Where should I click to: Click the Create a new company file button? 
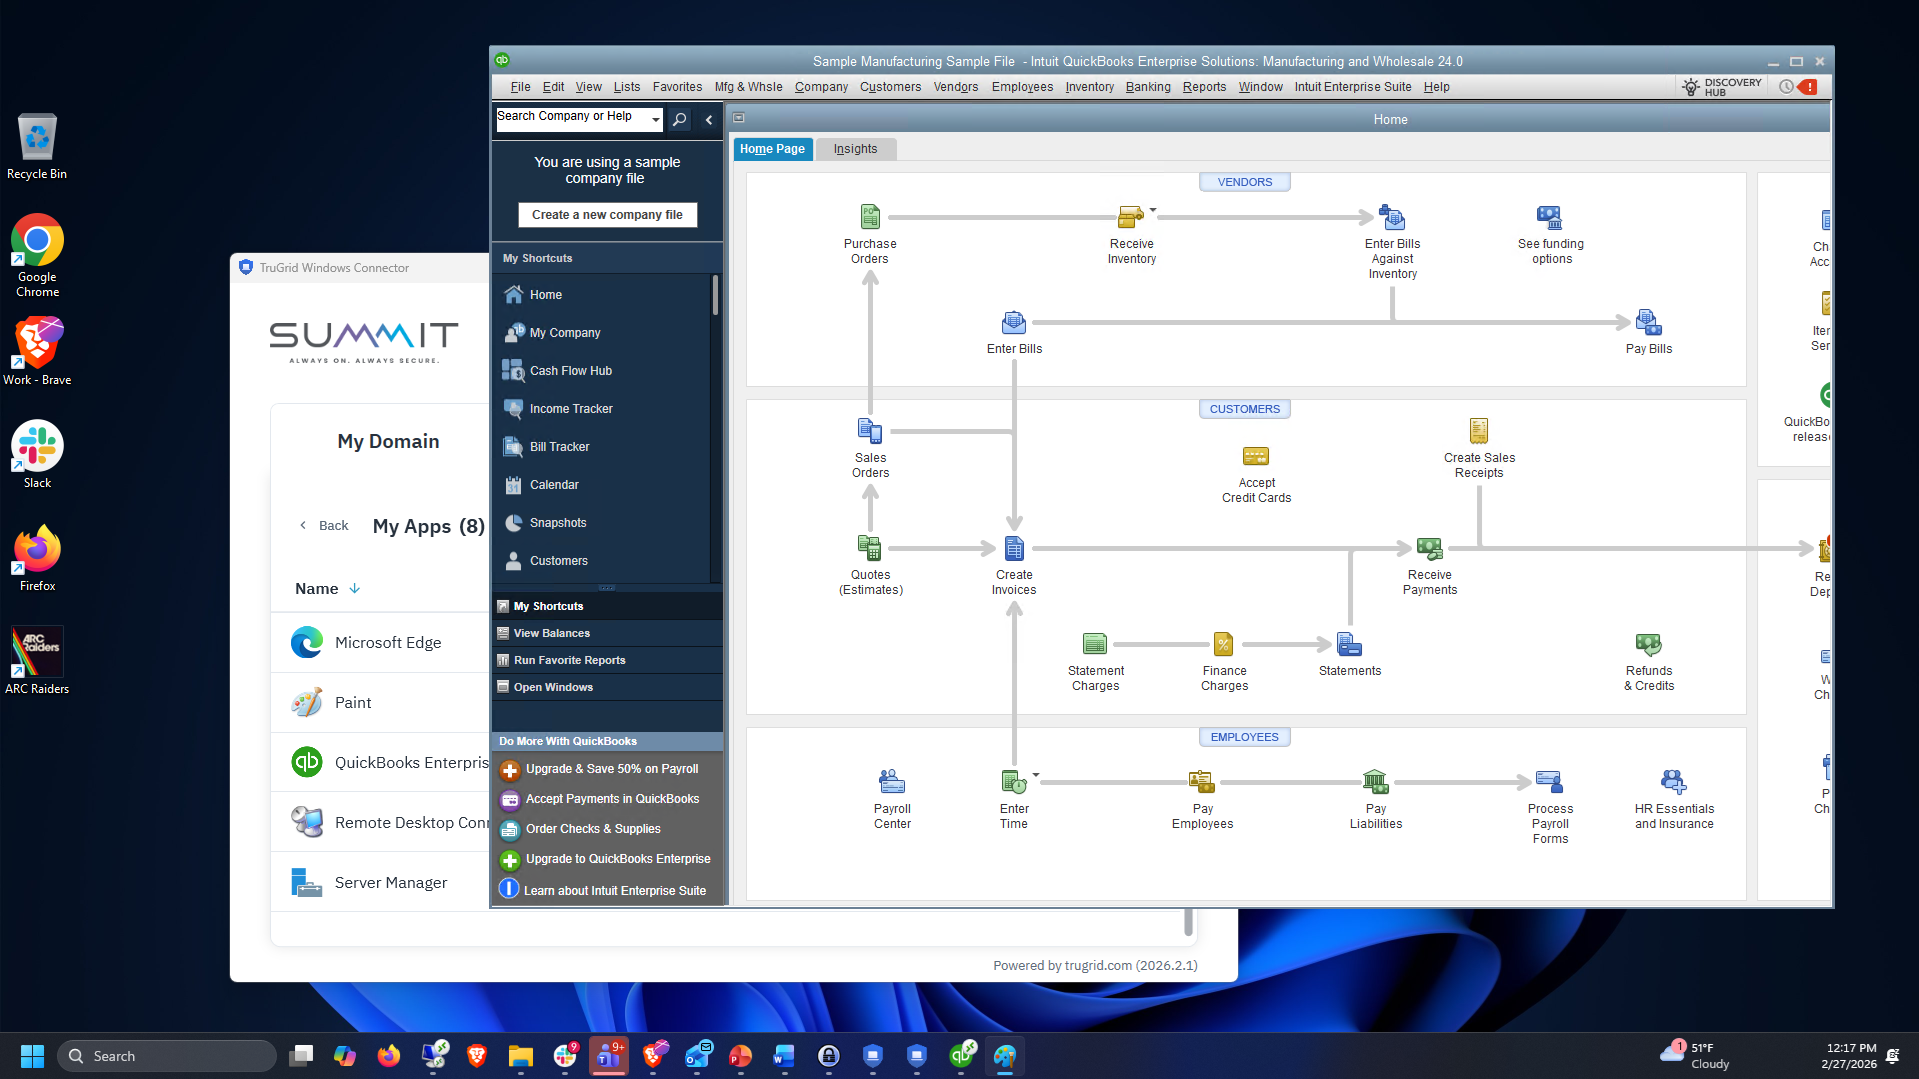point(607,214)
